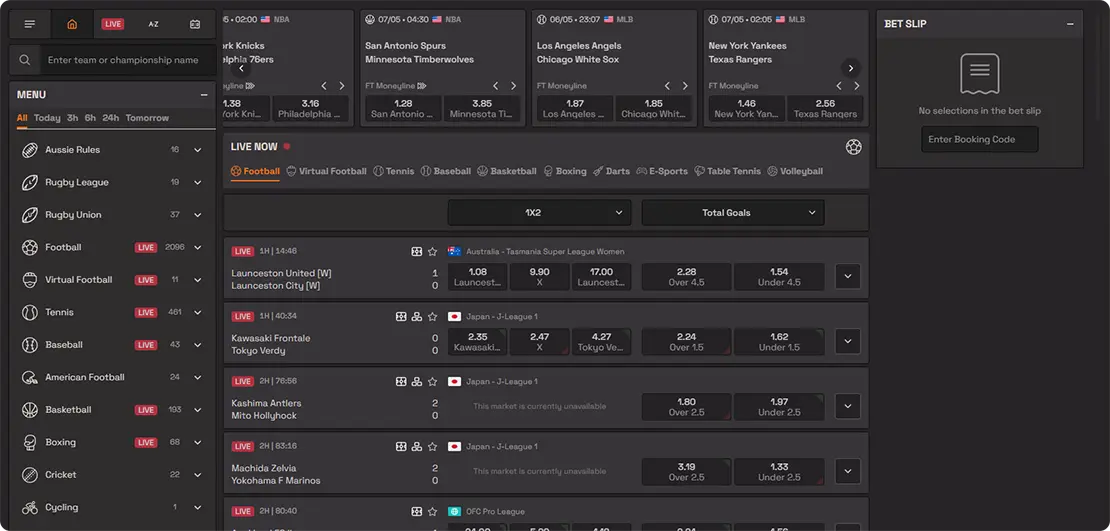Click the Virtual Football menu icon
1110x531 pixels.
tap(30, 280)
